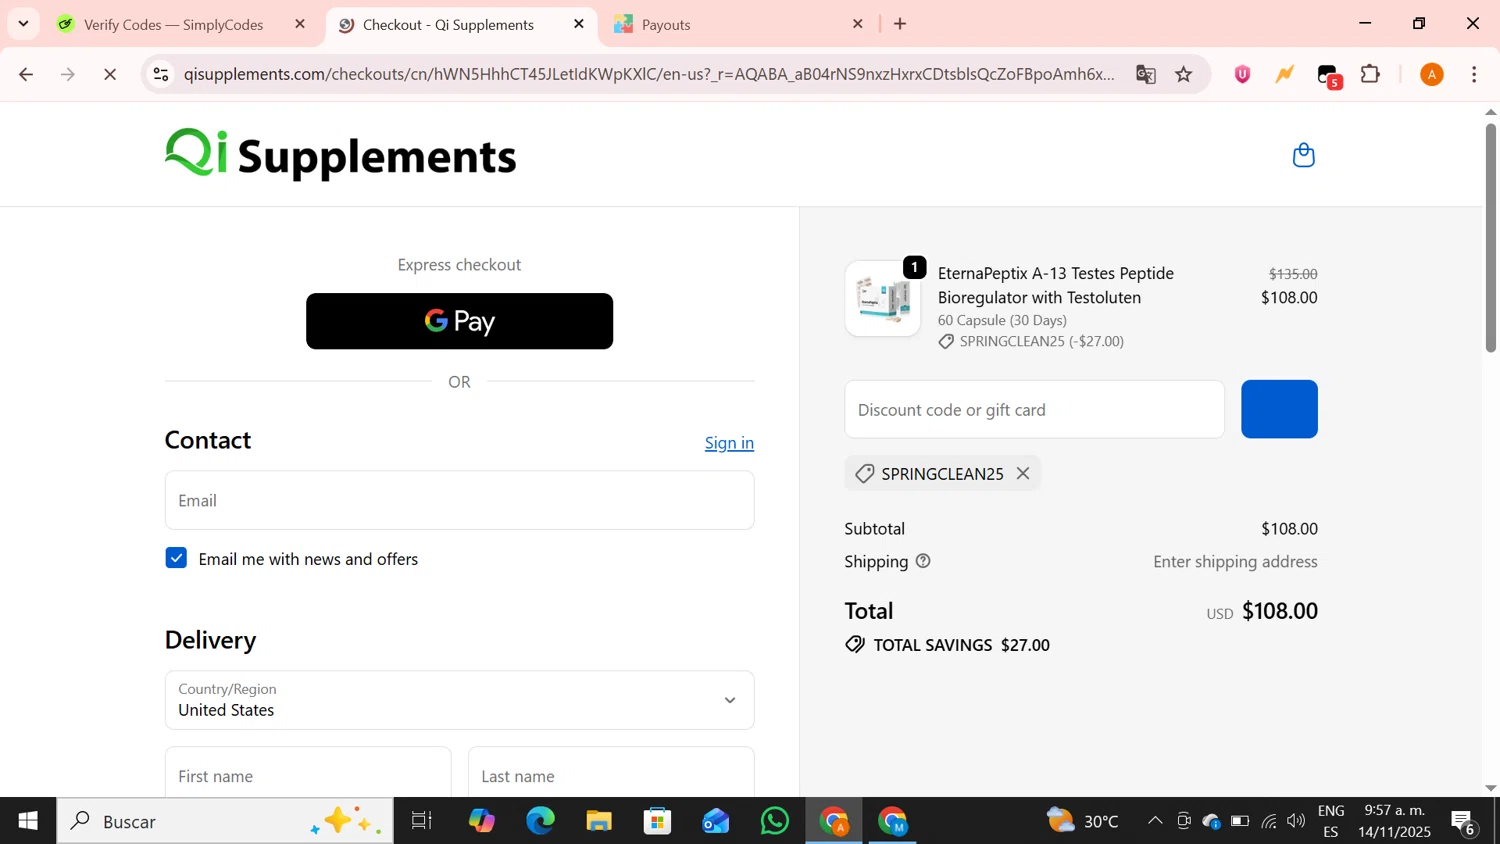Pay with the Google Pay button
Viewport: 1500px width, 844px height.
pos(459,321)
